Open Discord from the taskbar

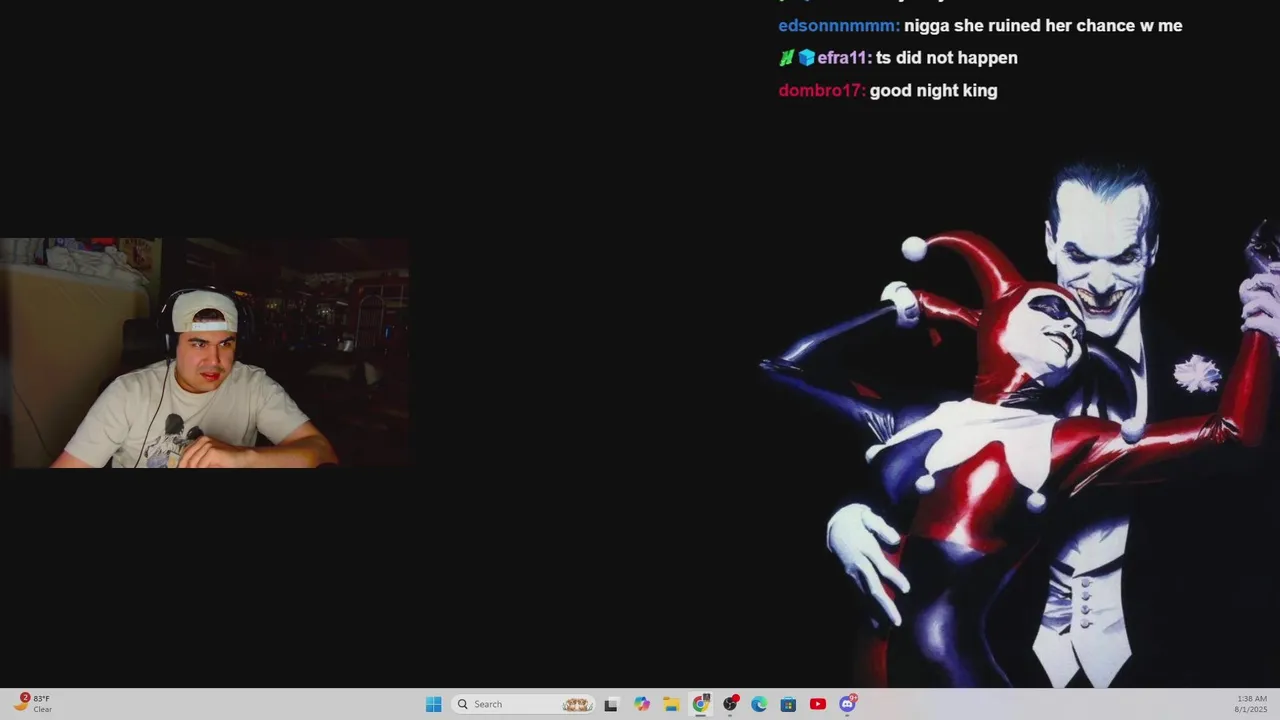tap(848, 704)
